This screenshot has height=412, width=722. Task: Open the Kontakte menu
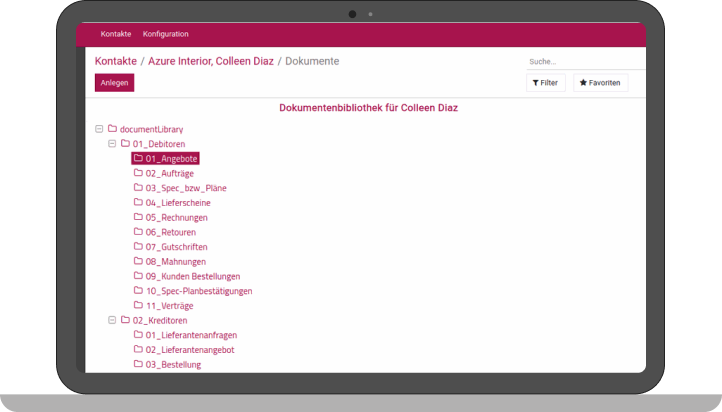[x=116, y=34]
